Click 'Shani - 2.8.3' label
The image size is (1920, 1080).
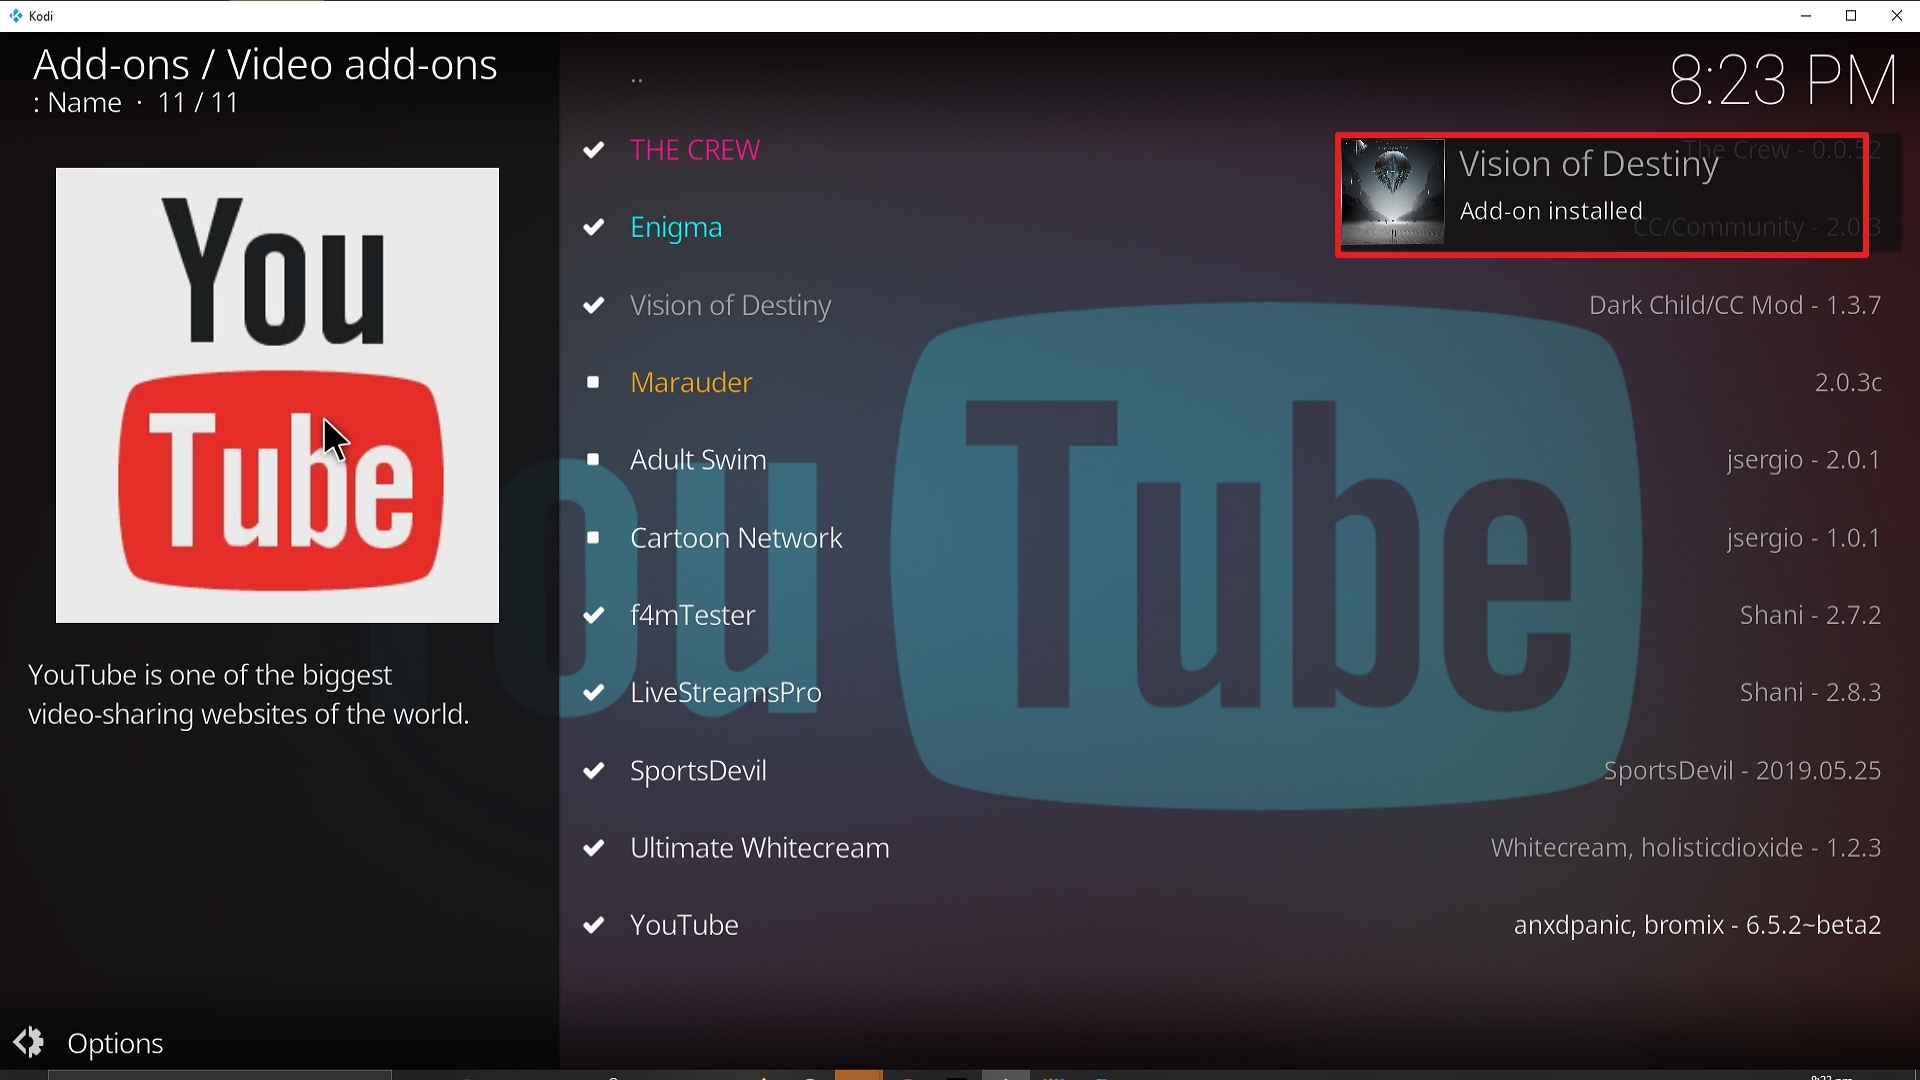(1811, 693)
